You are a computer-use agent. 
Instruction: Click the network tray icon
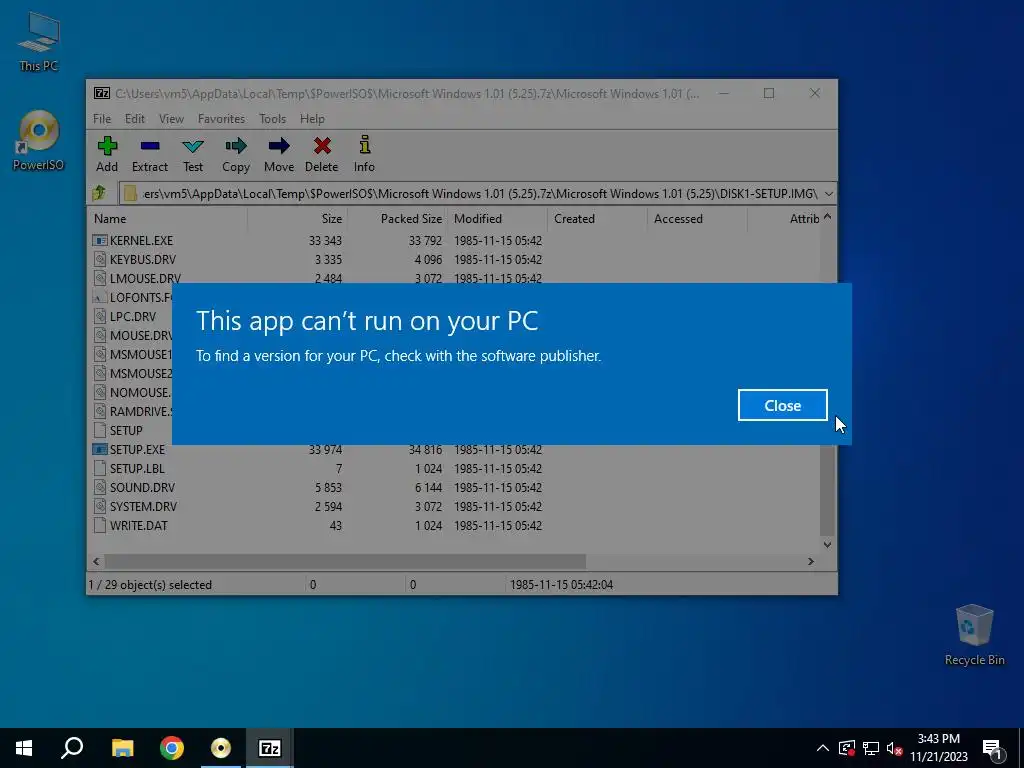871,748
